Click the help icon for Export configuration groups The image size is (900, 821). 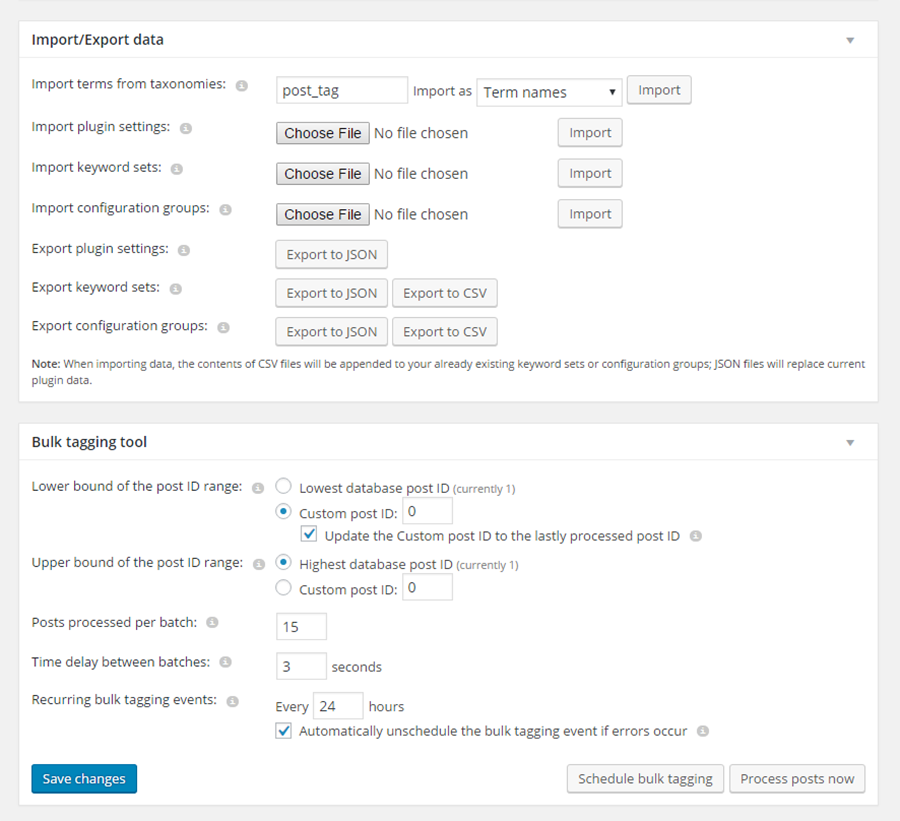coord(222,327)
